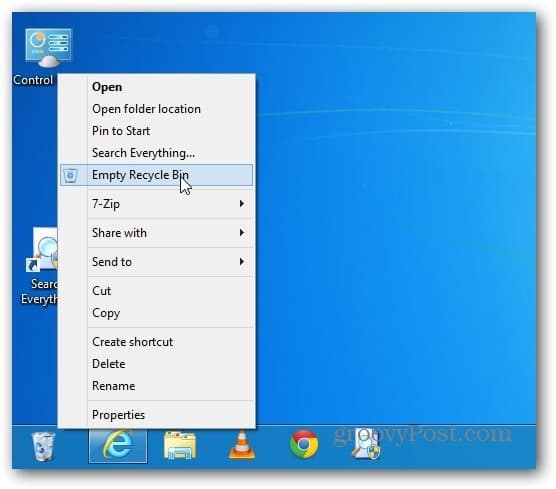
Task: Choose Delete from the context menu
Action: click(156, 364)
